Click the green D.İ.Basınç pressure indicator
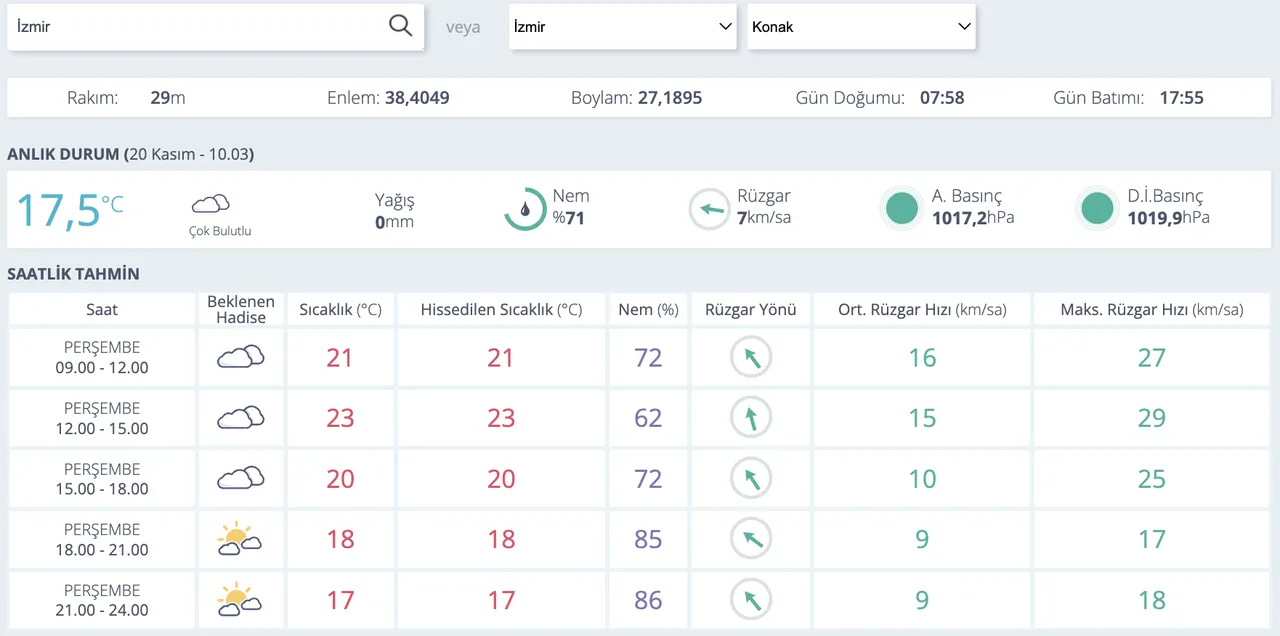1280x636 pixels. [1097, 208]
